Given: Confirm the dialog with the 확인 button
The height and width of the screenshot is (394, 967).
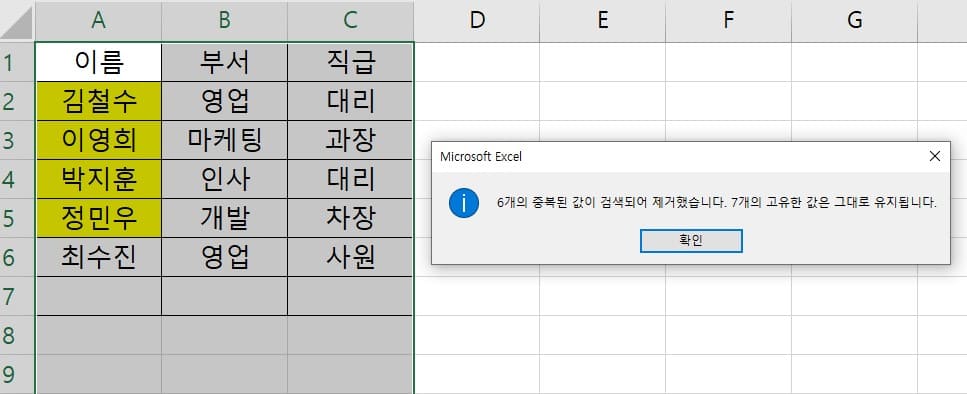Looking at the screenshot, I should coord(691,240).
